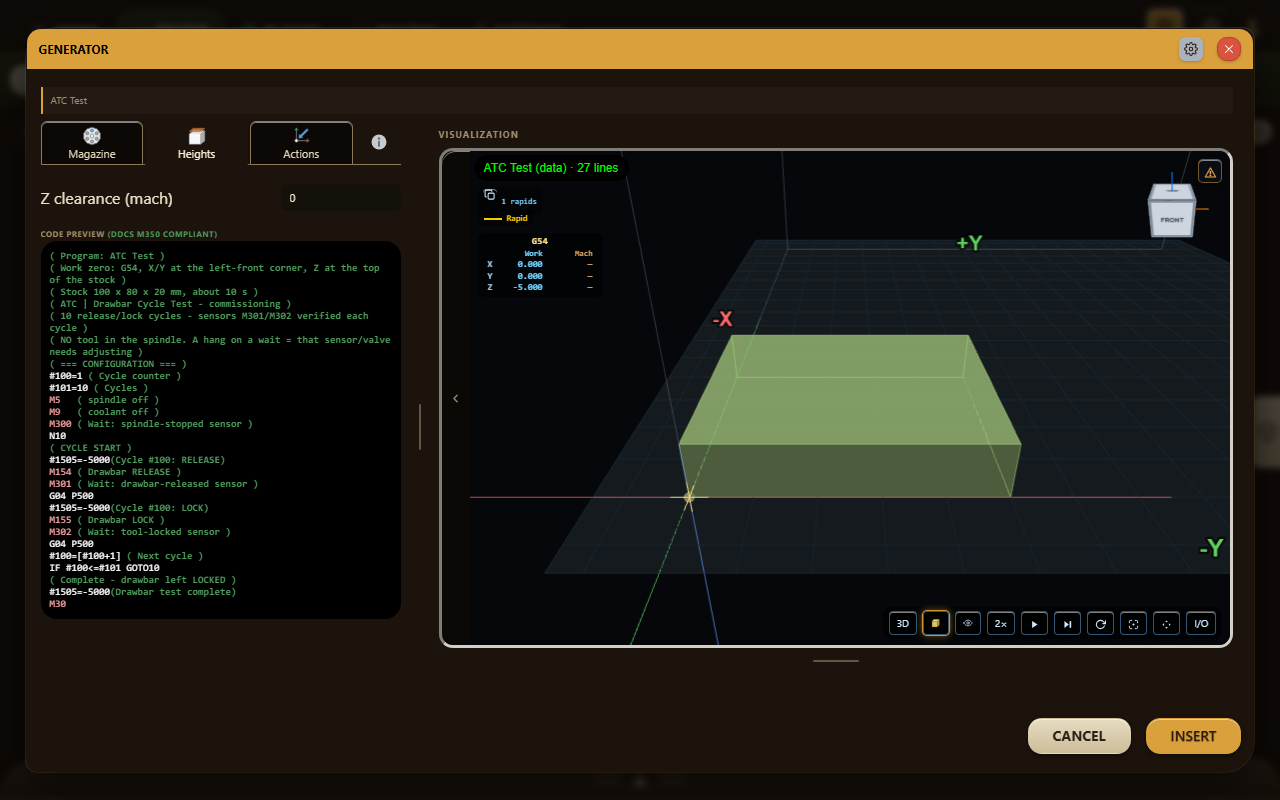Click the CANCEL button
The height and width of the screenshot is (800, 1280).
(1079, 736)
